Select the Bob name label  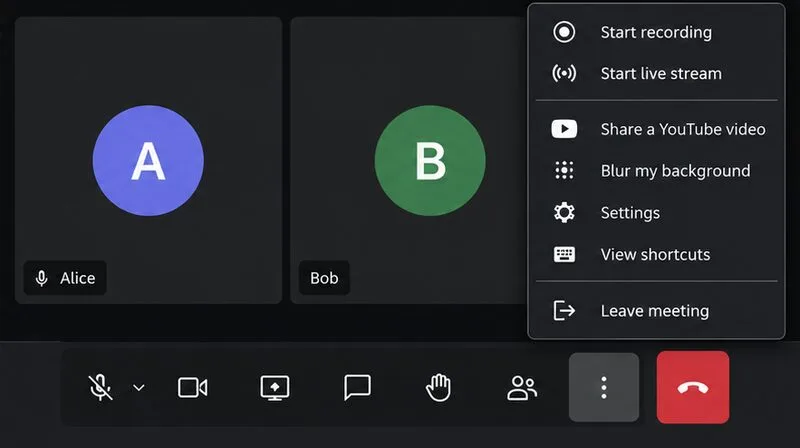[324, 278]
